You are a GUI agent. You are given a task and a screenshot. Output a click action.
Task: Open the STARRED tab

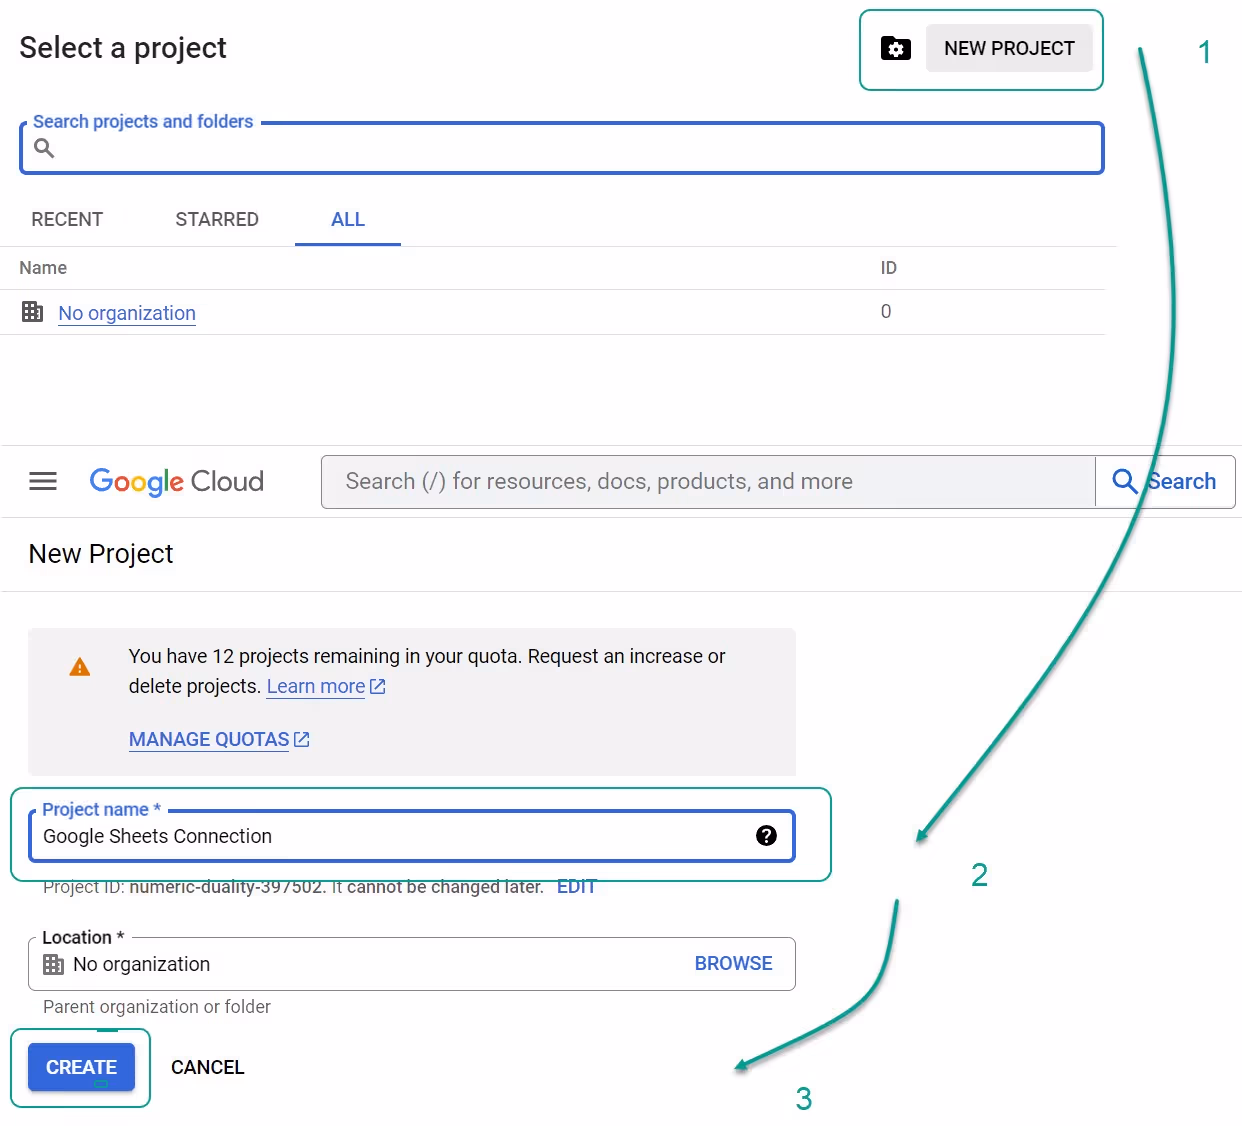tap(217, 219)
